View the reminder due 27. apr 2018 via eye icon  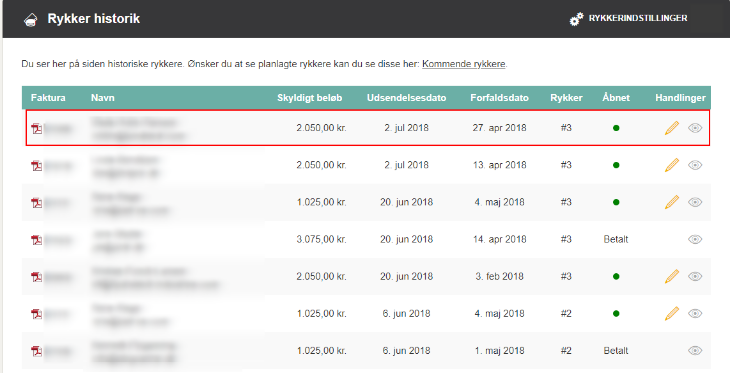pos(695,128)
